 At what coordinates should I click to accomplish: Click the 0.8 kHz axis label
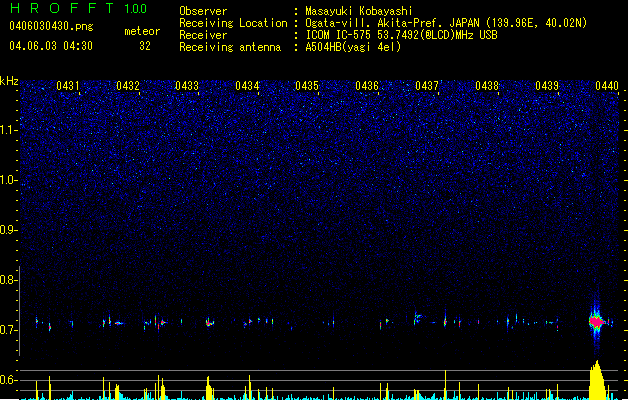pyautogui.click(x=8, y=280)
